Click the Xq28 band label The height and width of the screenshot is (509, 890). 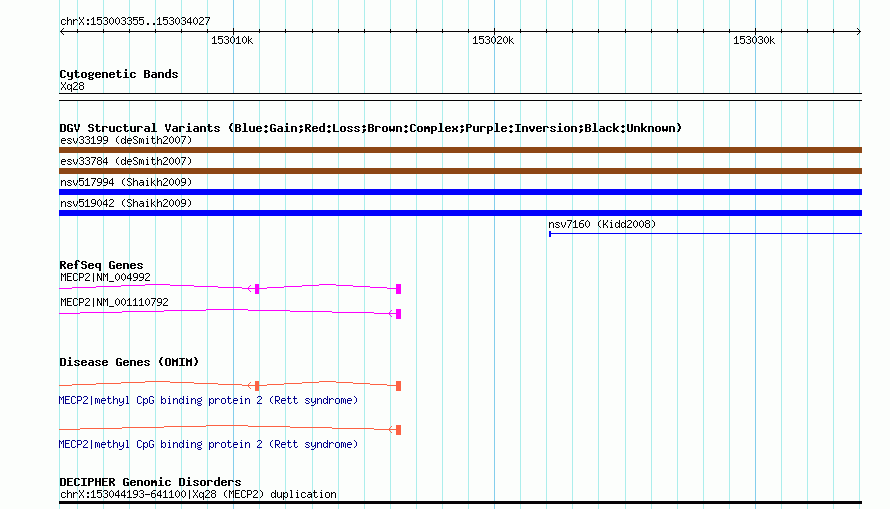[x=72, y=86]
